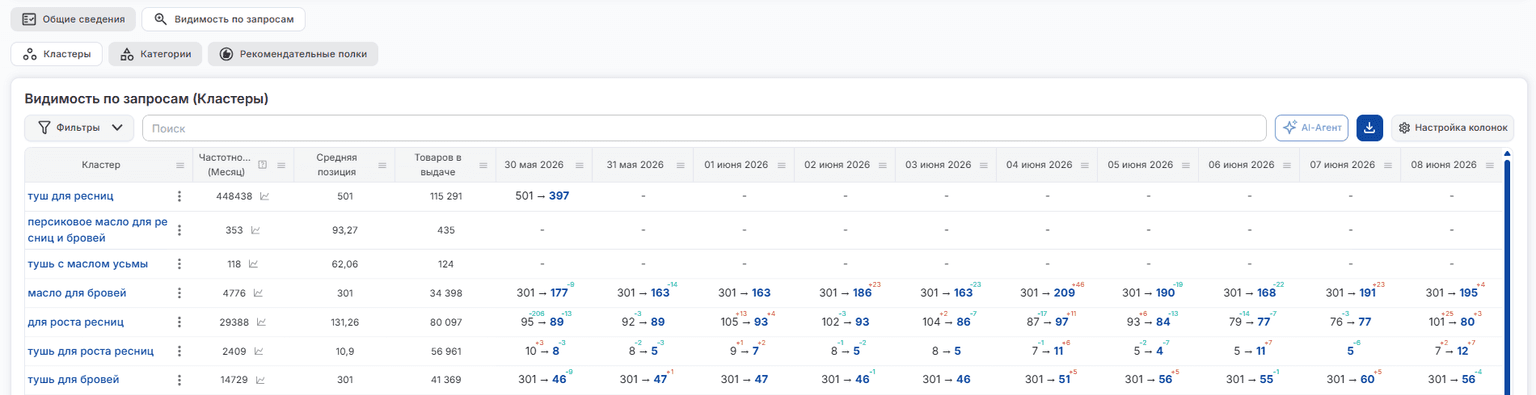
Task: Open column menu for 30 мая 2026
Action: 579,165
